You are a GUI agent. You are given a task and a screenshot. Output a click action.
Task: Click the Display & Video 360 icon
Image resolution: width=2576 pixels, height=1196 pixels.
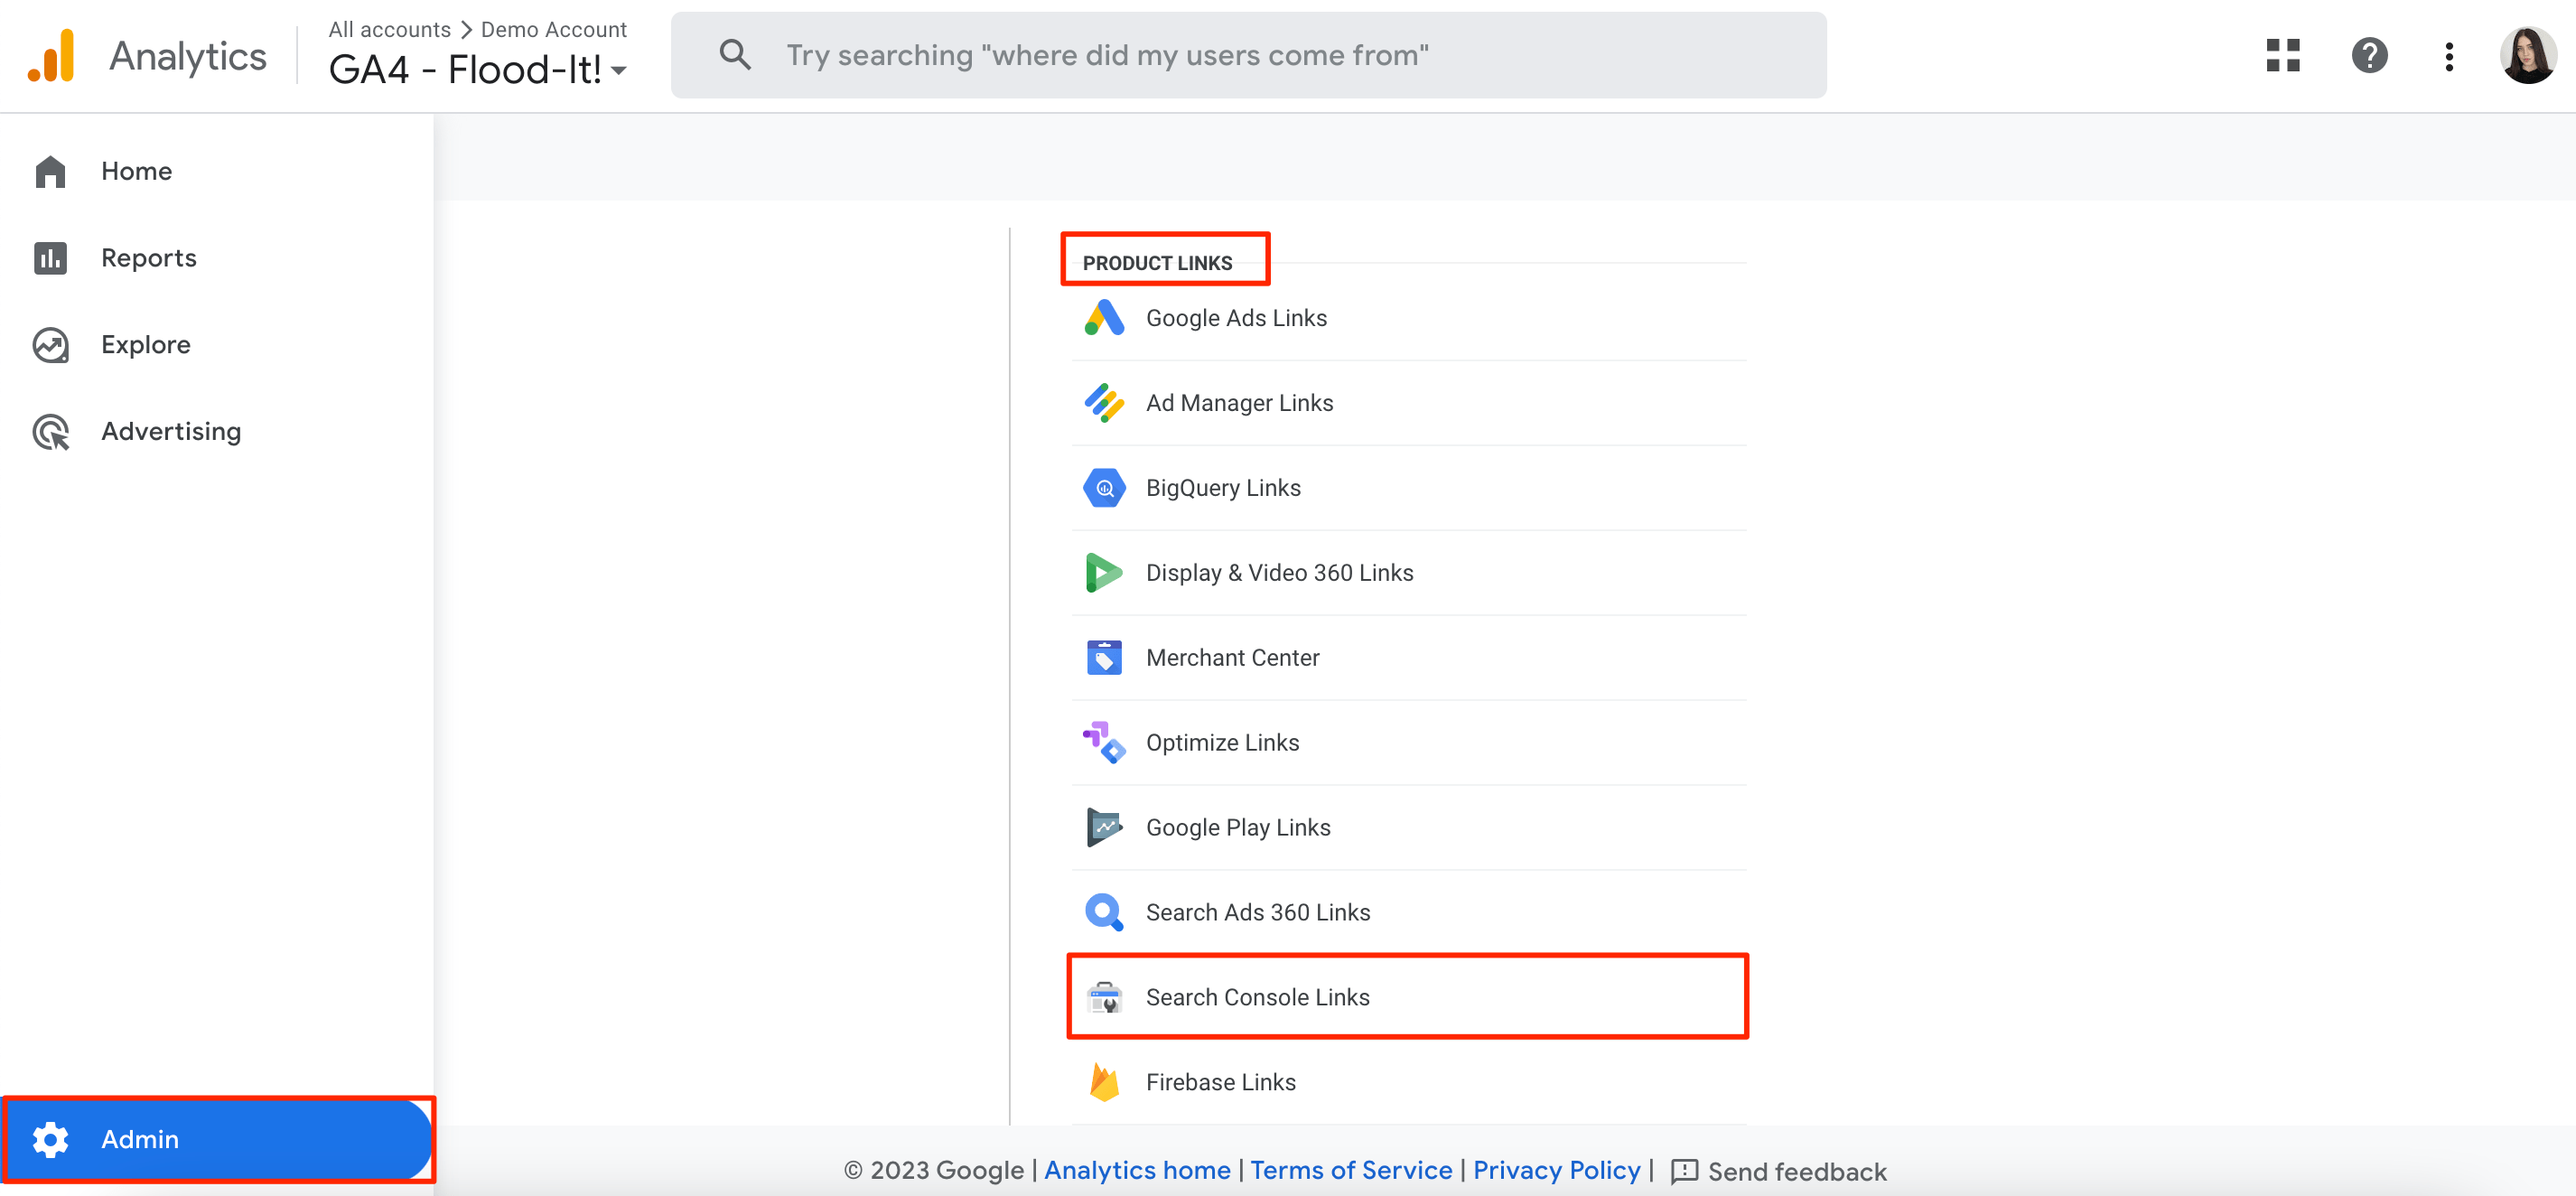coord(1104,573)
